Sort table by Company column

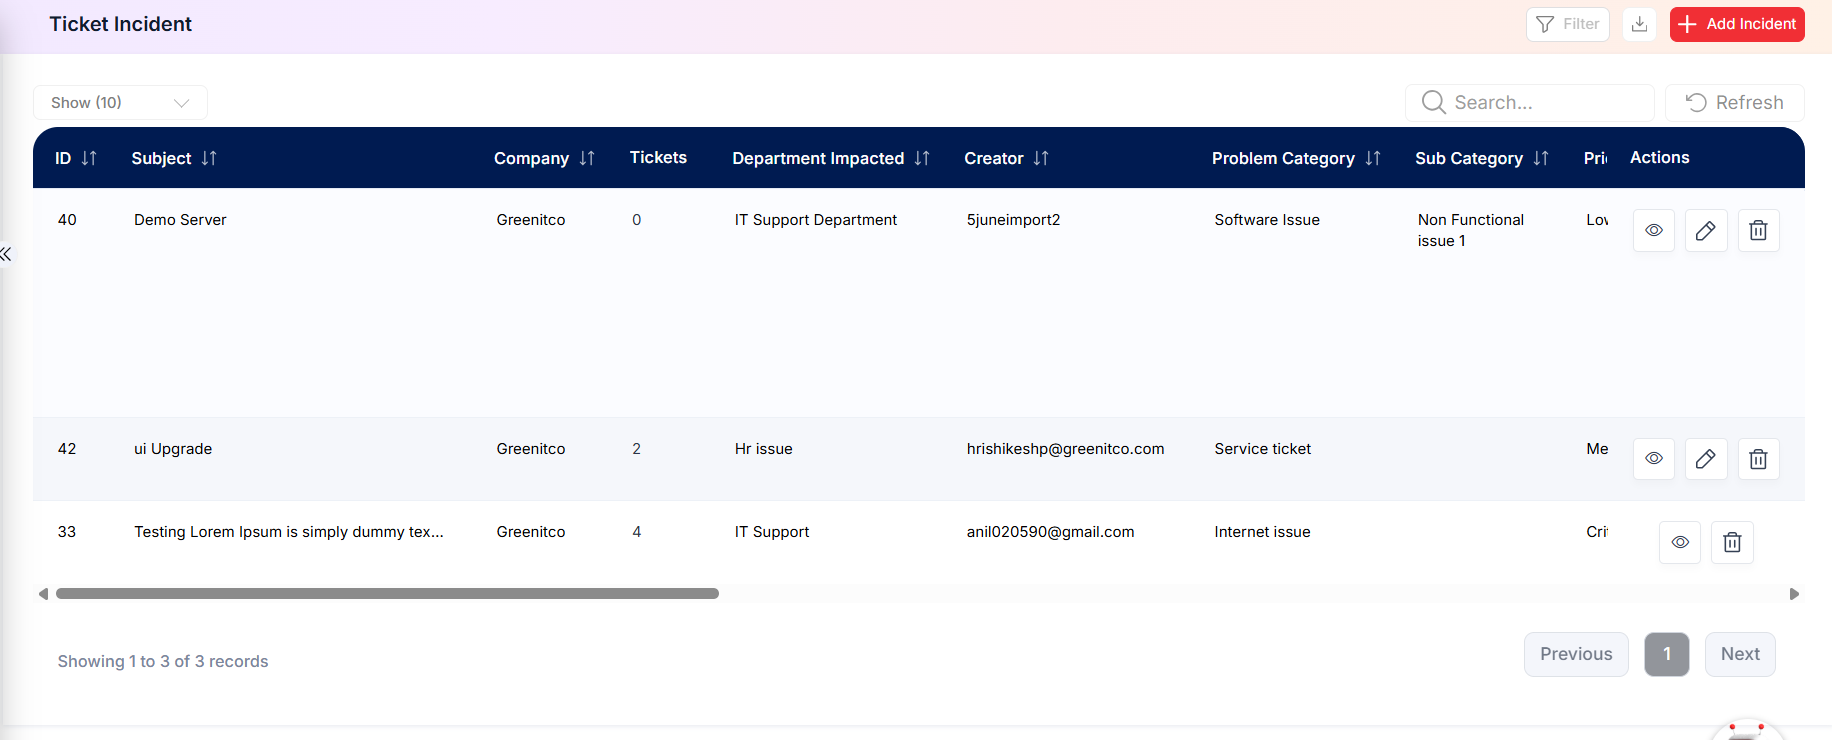(587, 158)
